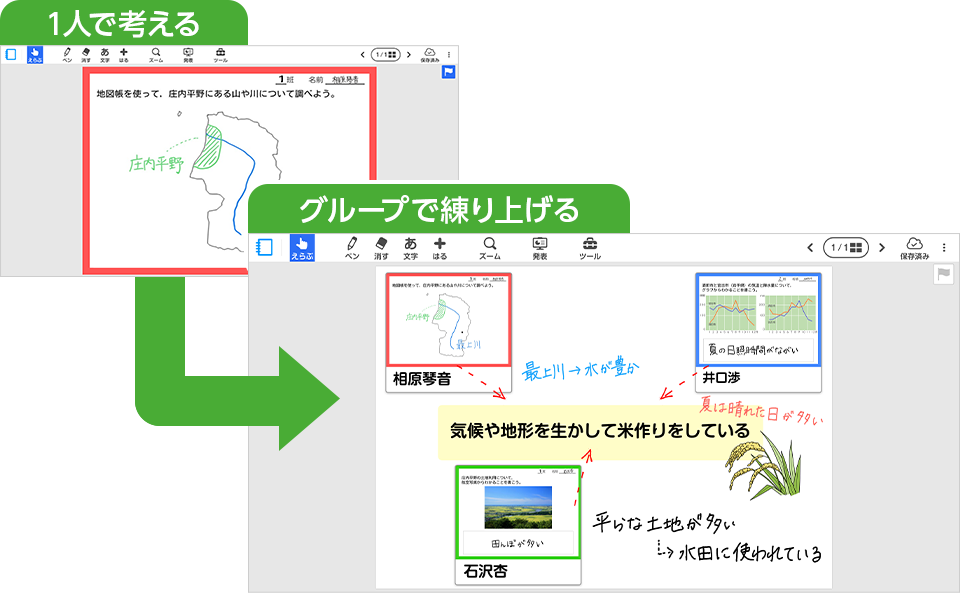Activate ズーム magnifier in the group window

point(490,248)
